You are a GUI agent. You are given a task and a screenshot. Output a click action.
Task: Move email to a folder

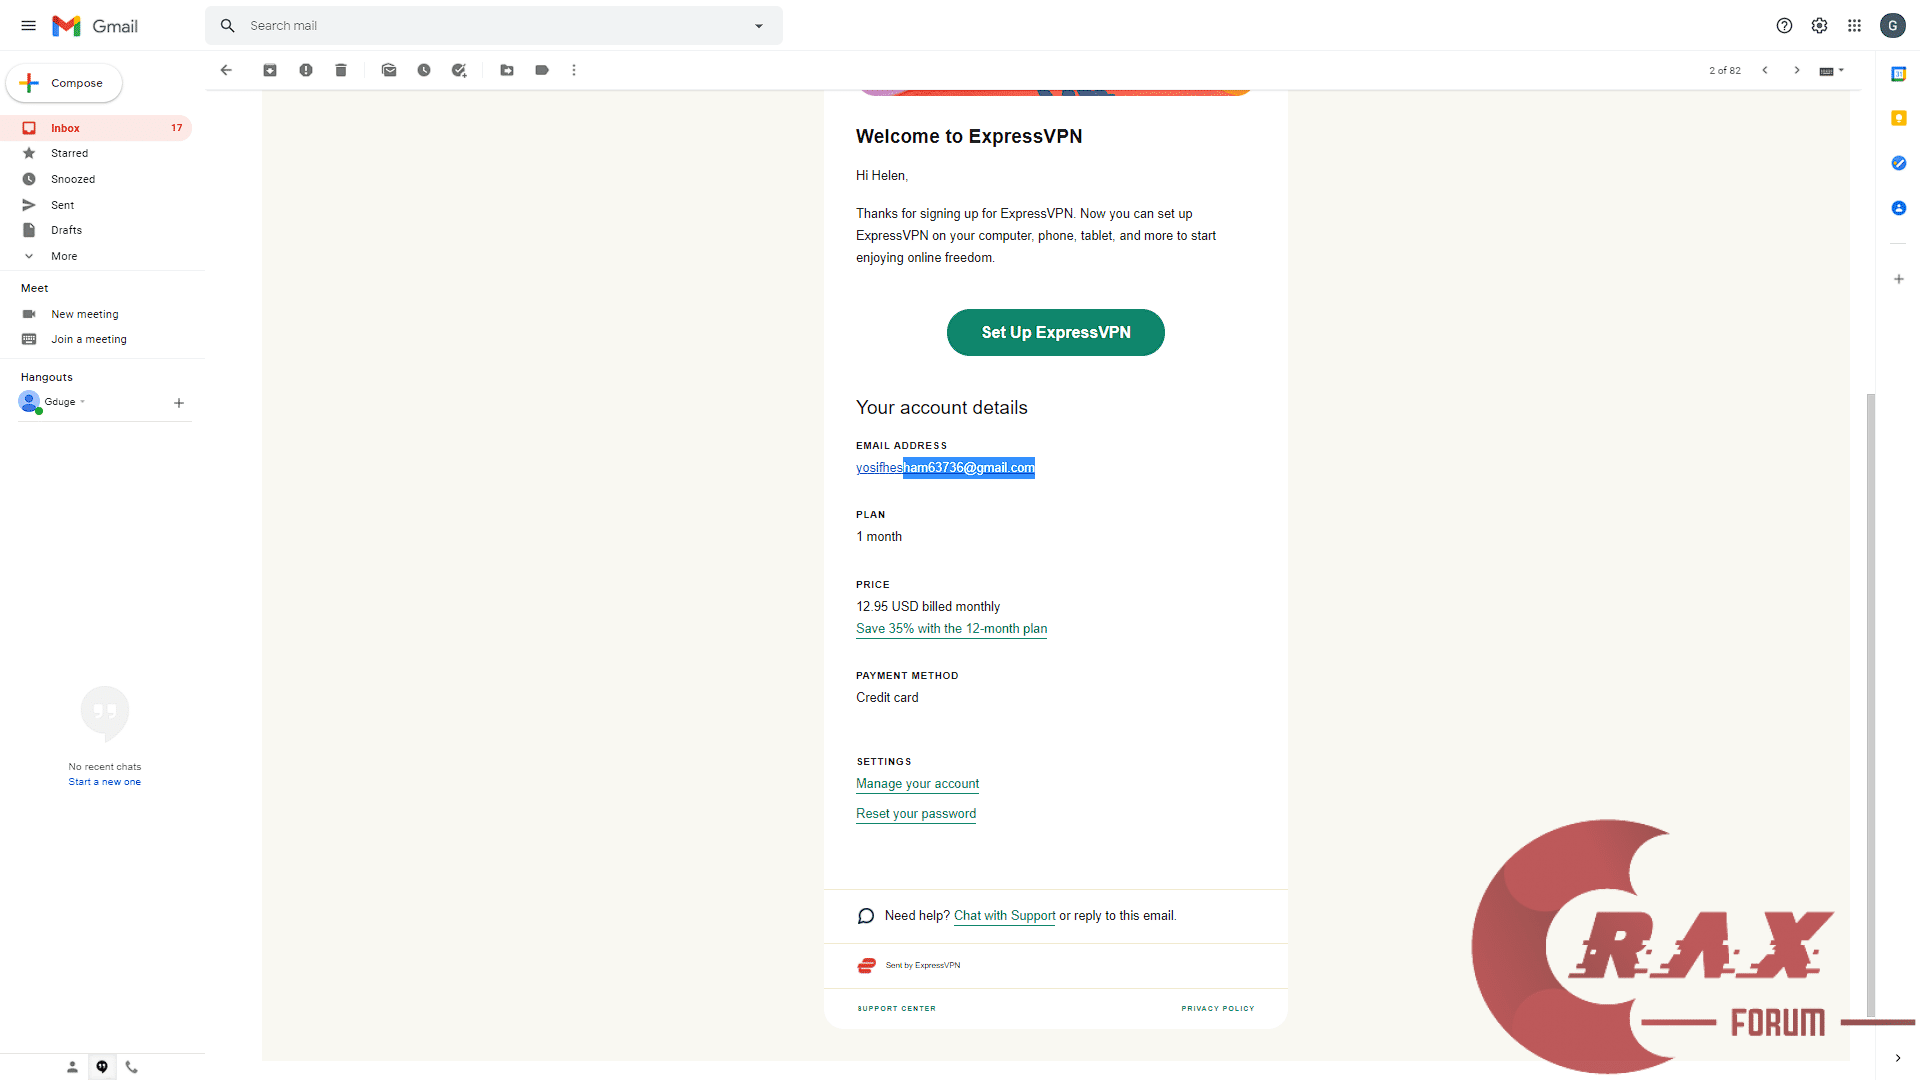[507, 70]
